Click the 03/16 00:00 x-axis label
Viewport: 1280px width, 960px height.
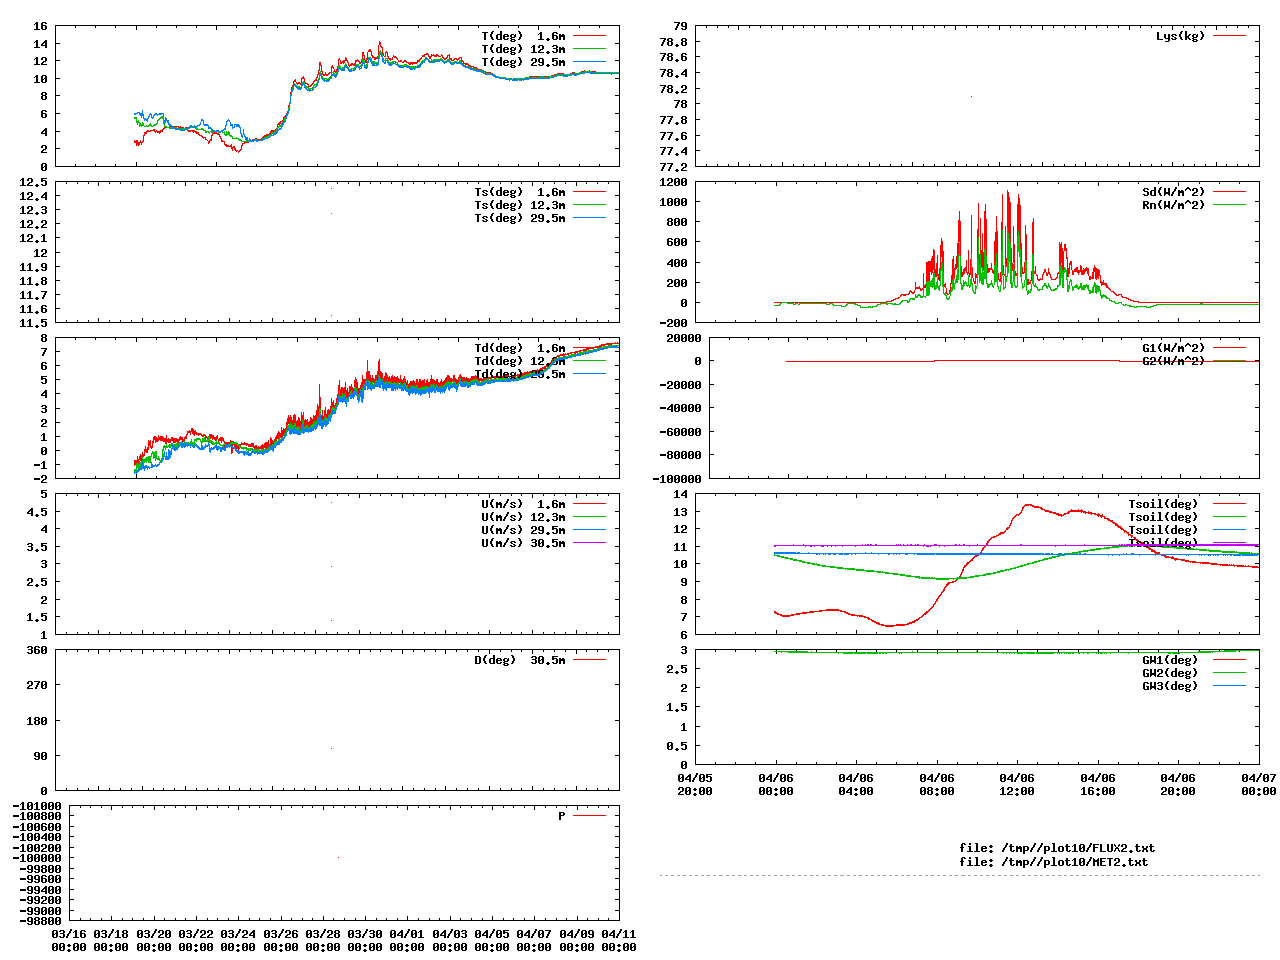pyautogui.click(x=69, y=940)
